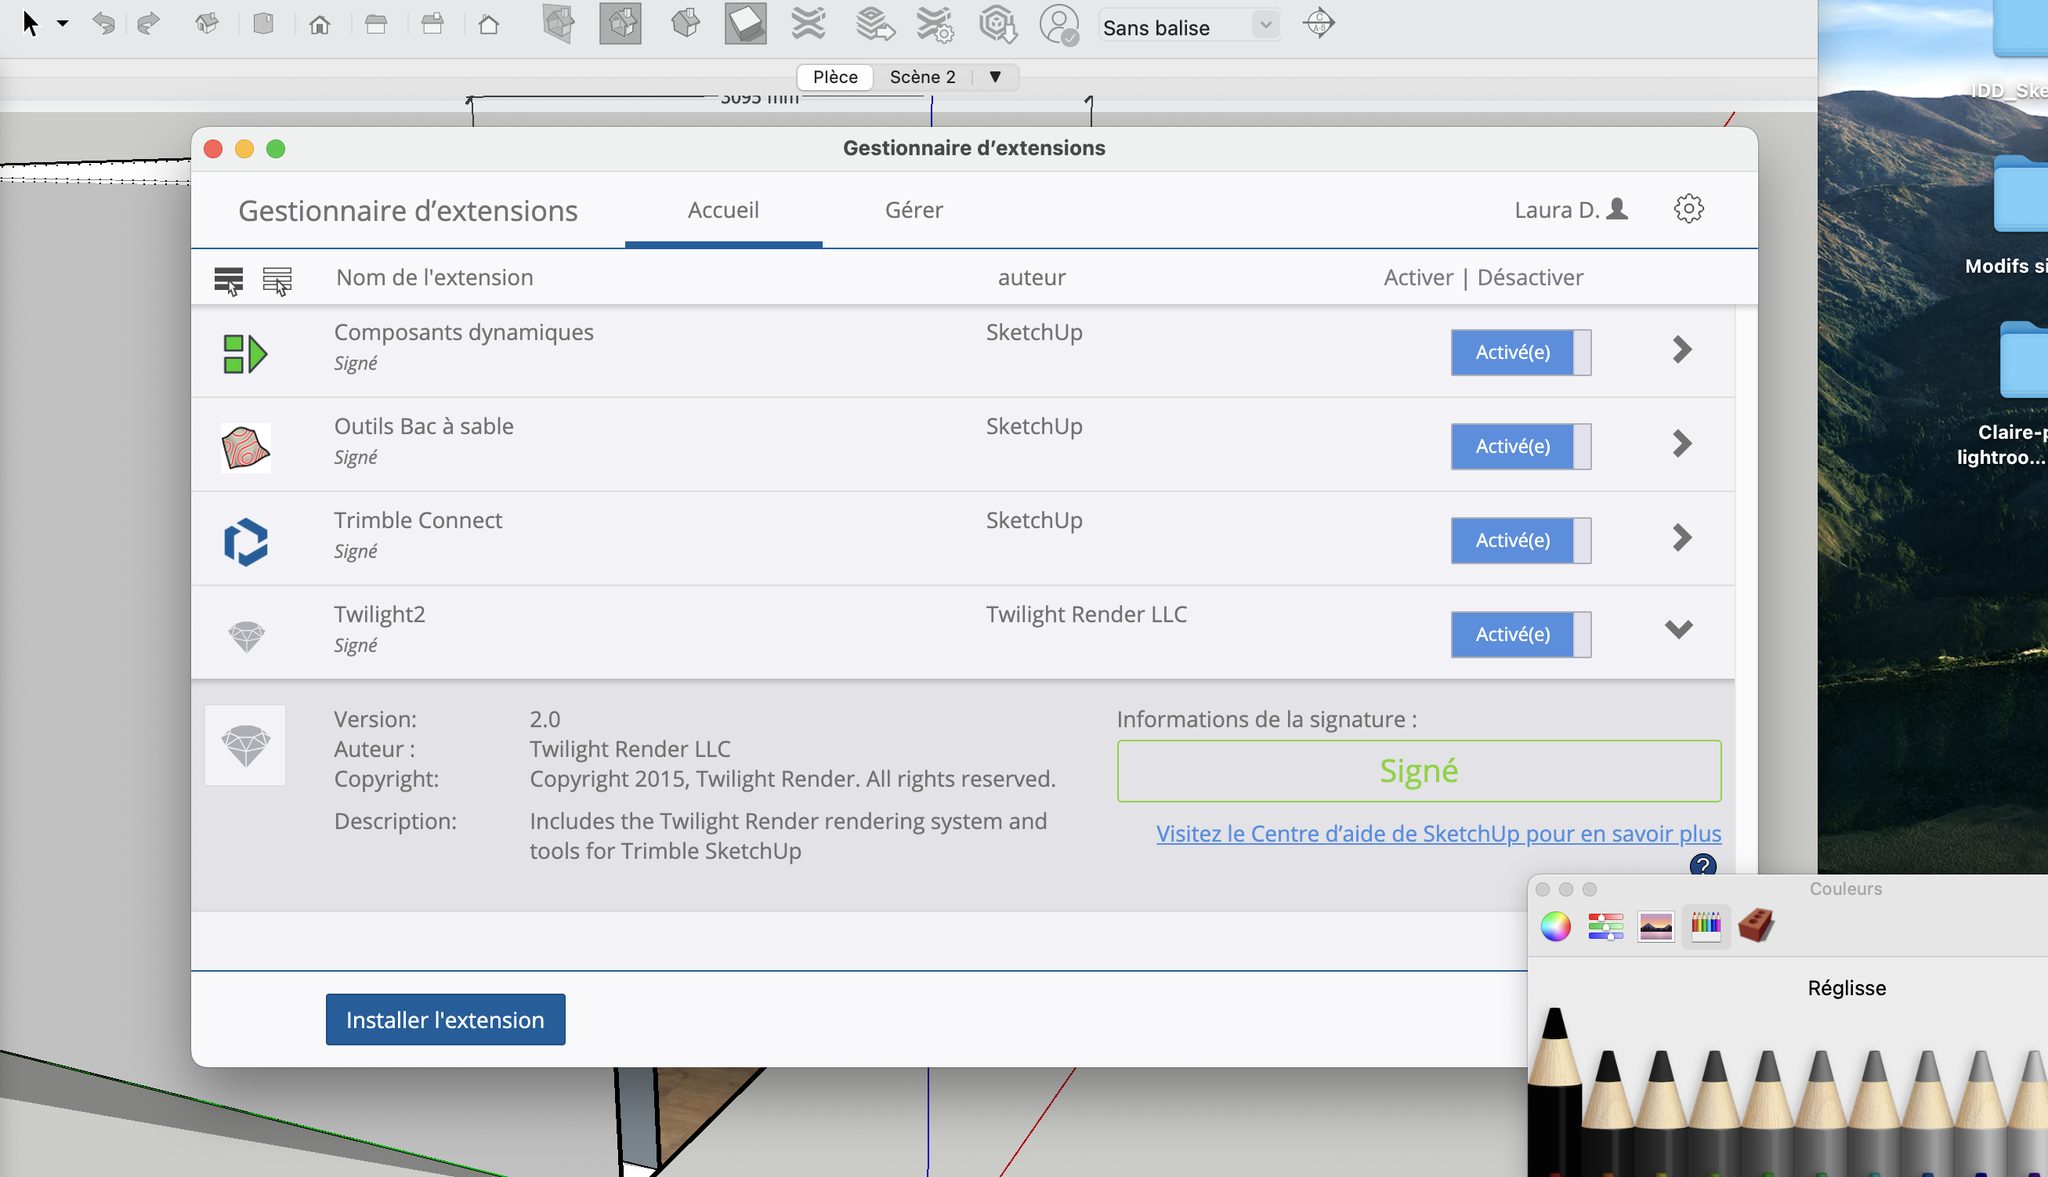Select the Pièce scene tab

click(x=835, y=77)
